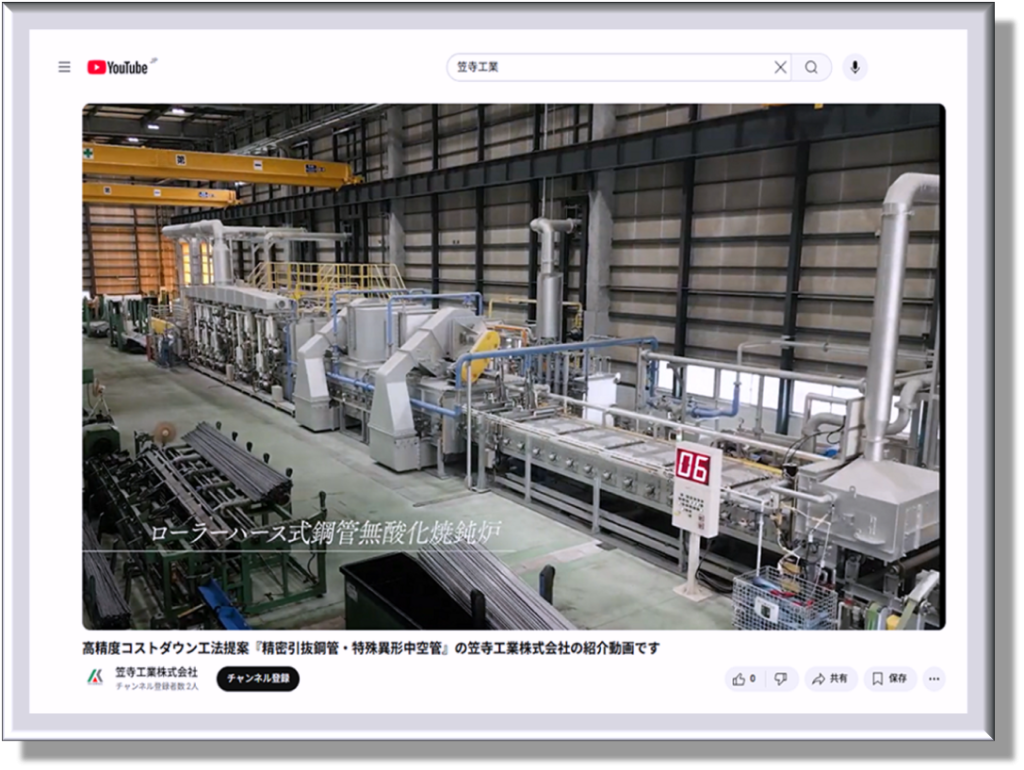Click the large gray furnace machine in video
The image size is (1024, 770).
click(x=400, y=370)
